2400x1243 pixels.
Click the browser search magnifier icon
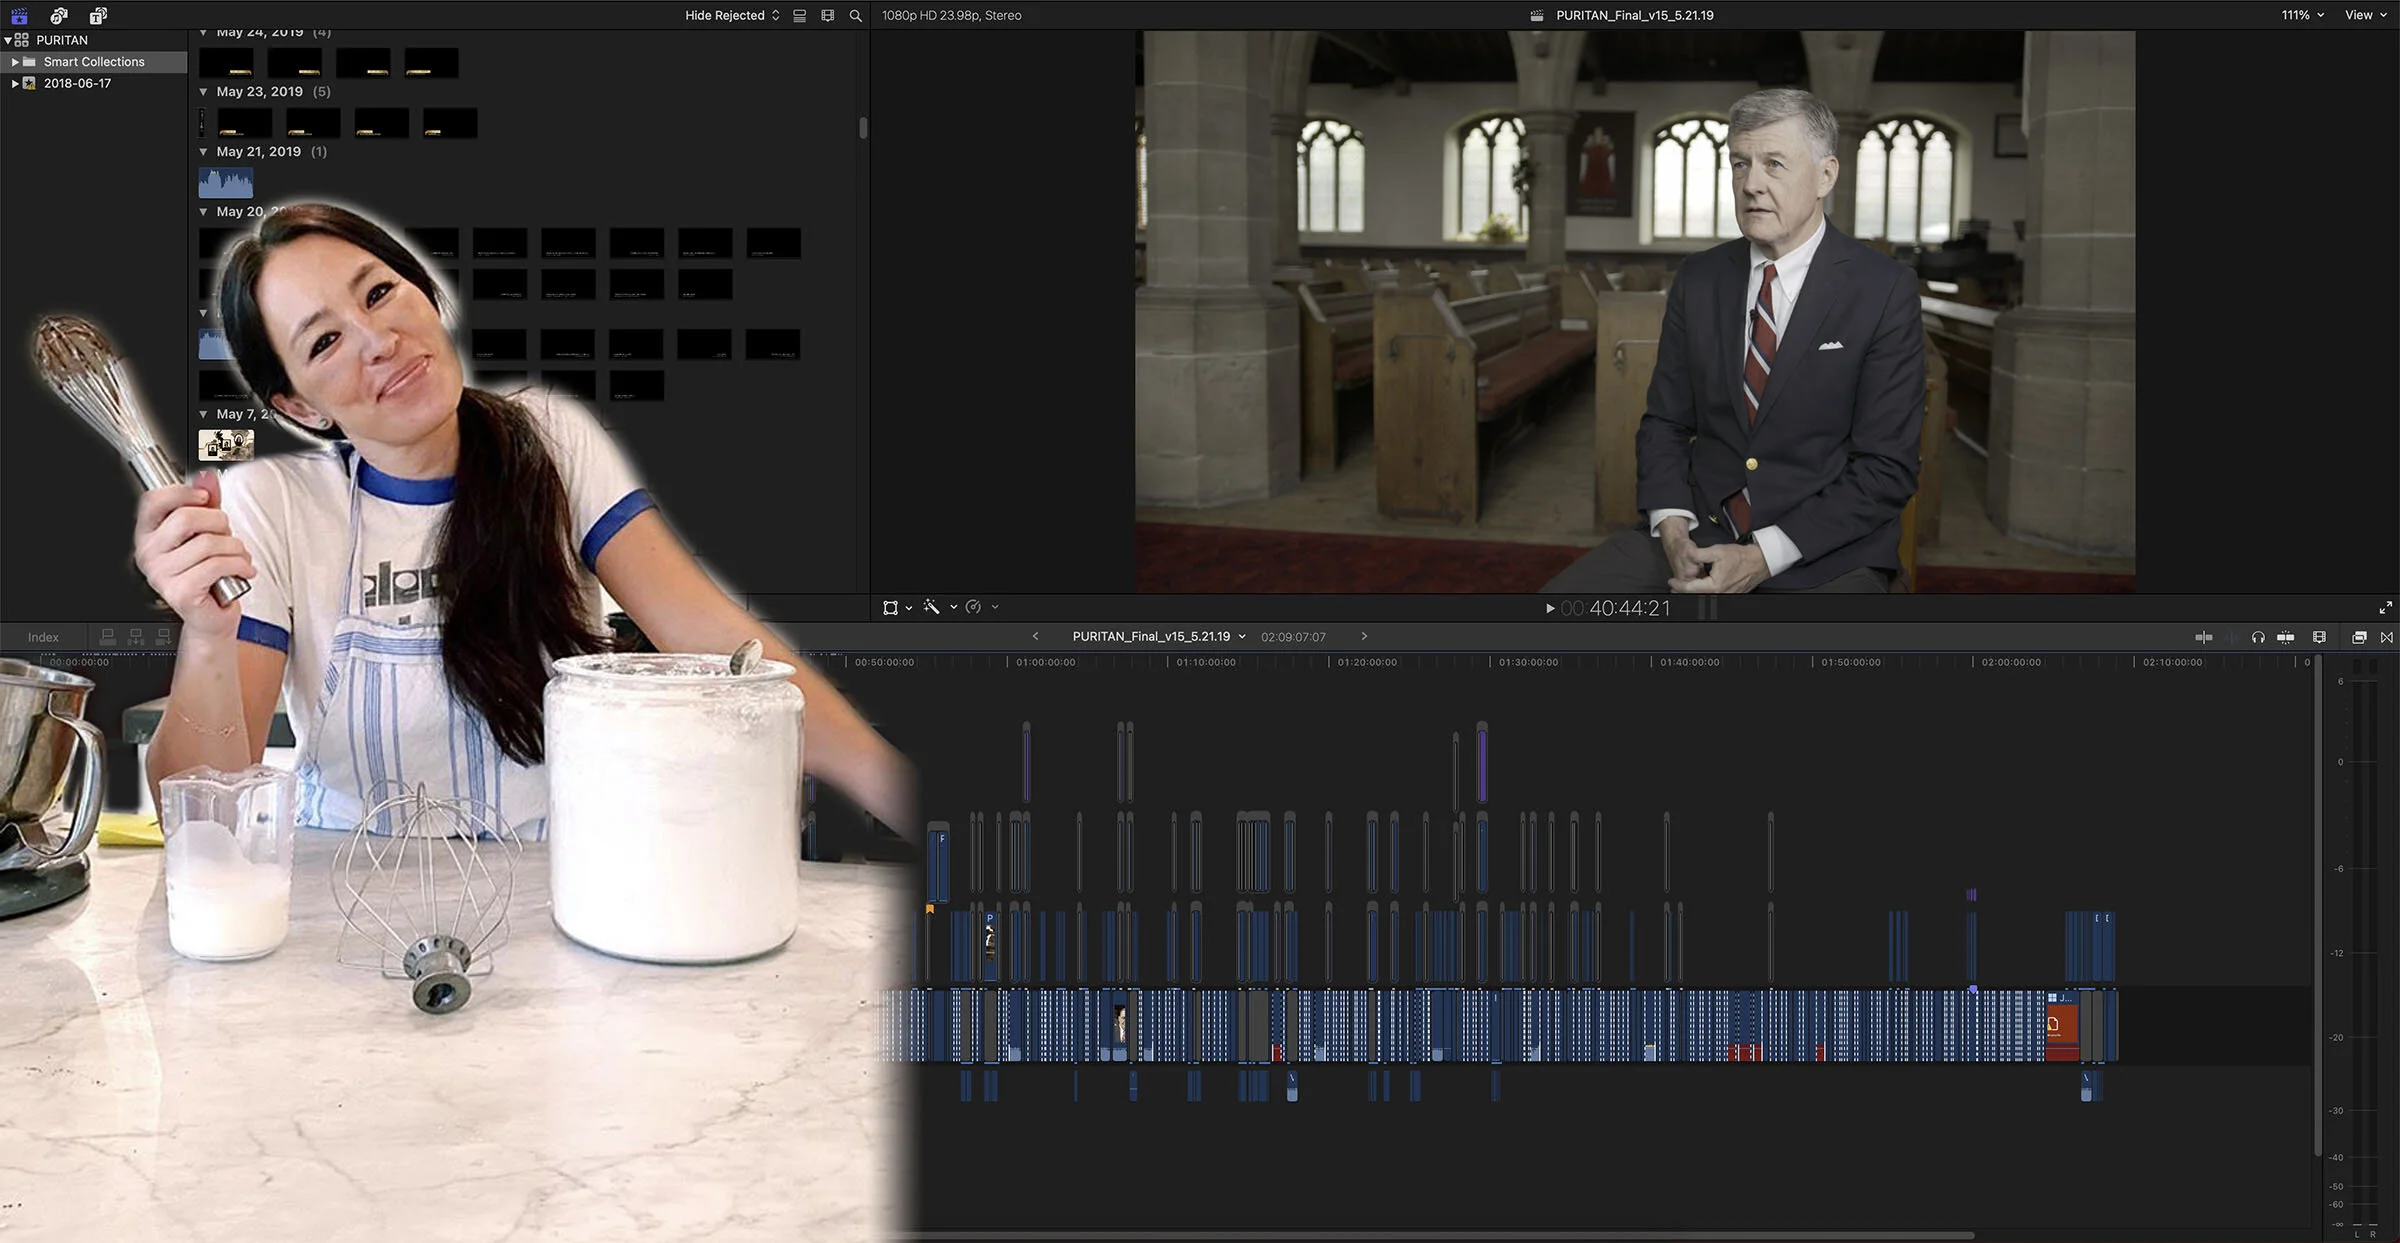tap(855, 15)
